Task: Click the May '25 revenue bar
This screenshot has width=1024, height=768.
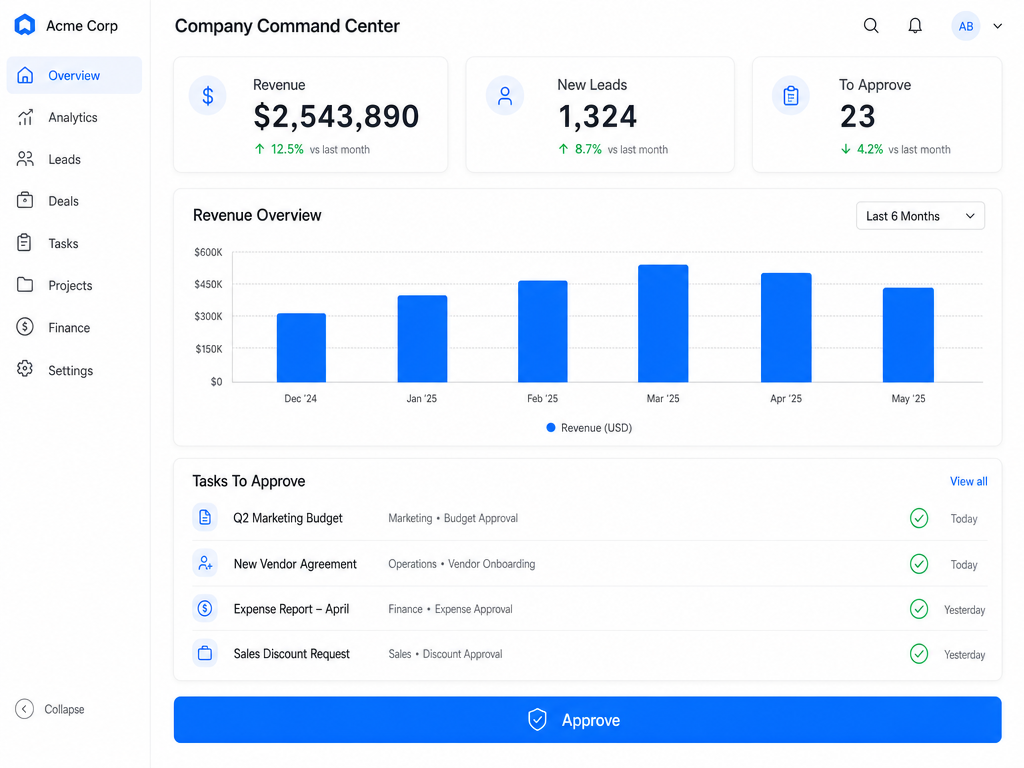Action: click(908, 335)
